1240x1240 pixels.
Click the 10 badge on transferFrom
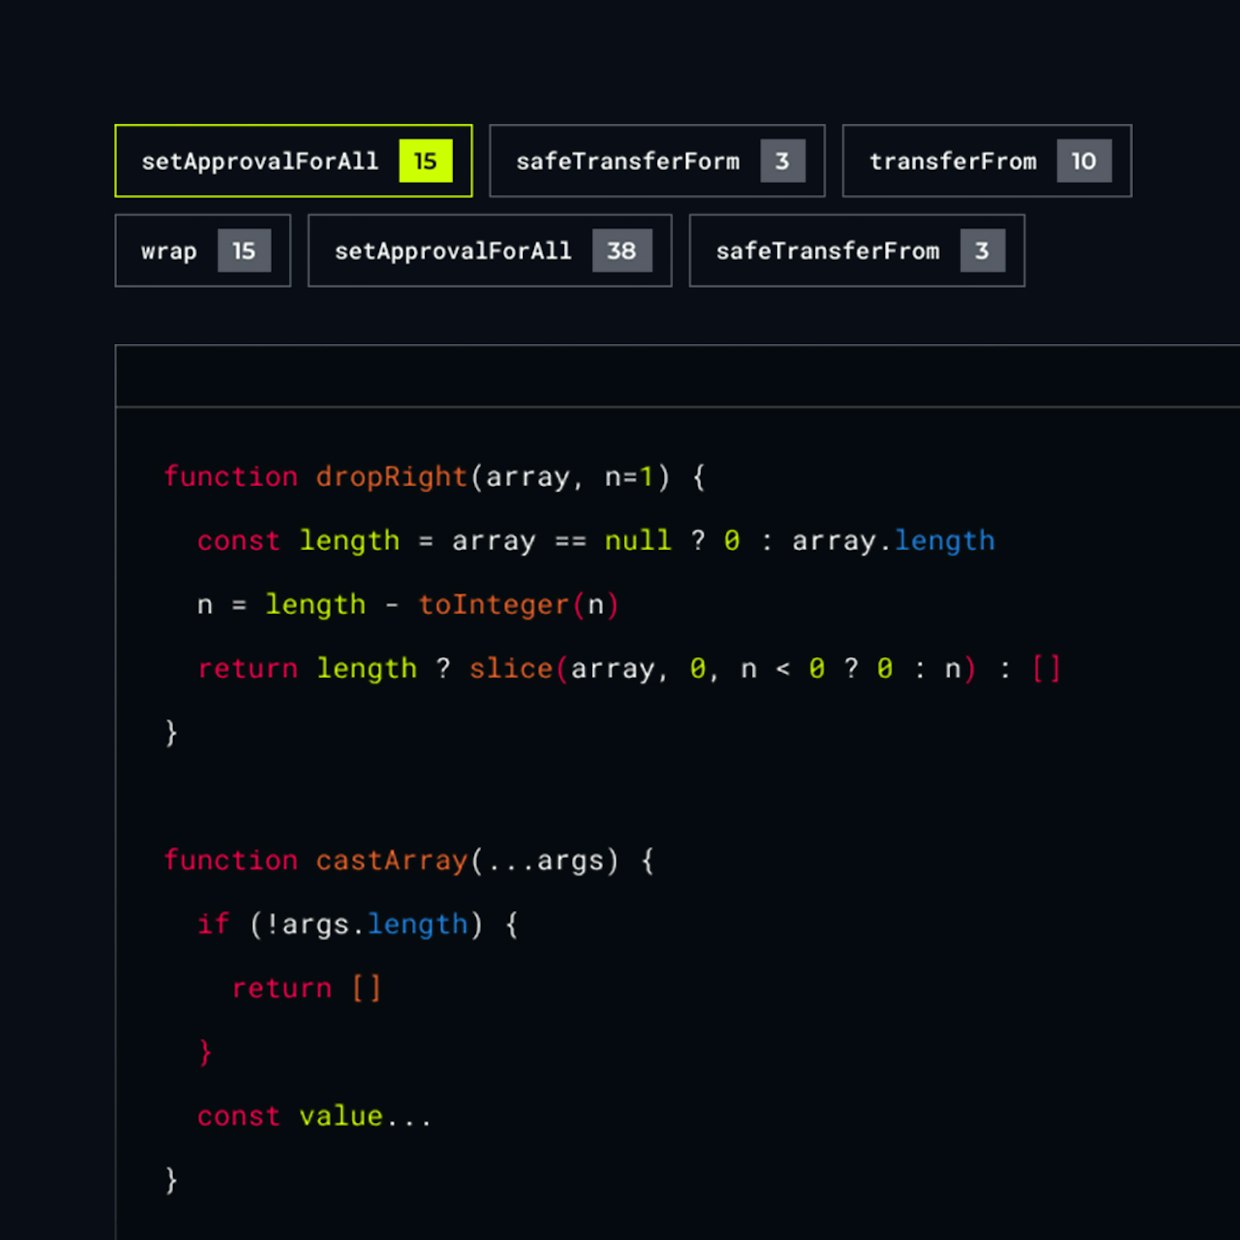pos(1084,161)
